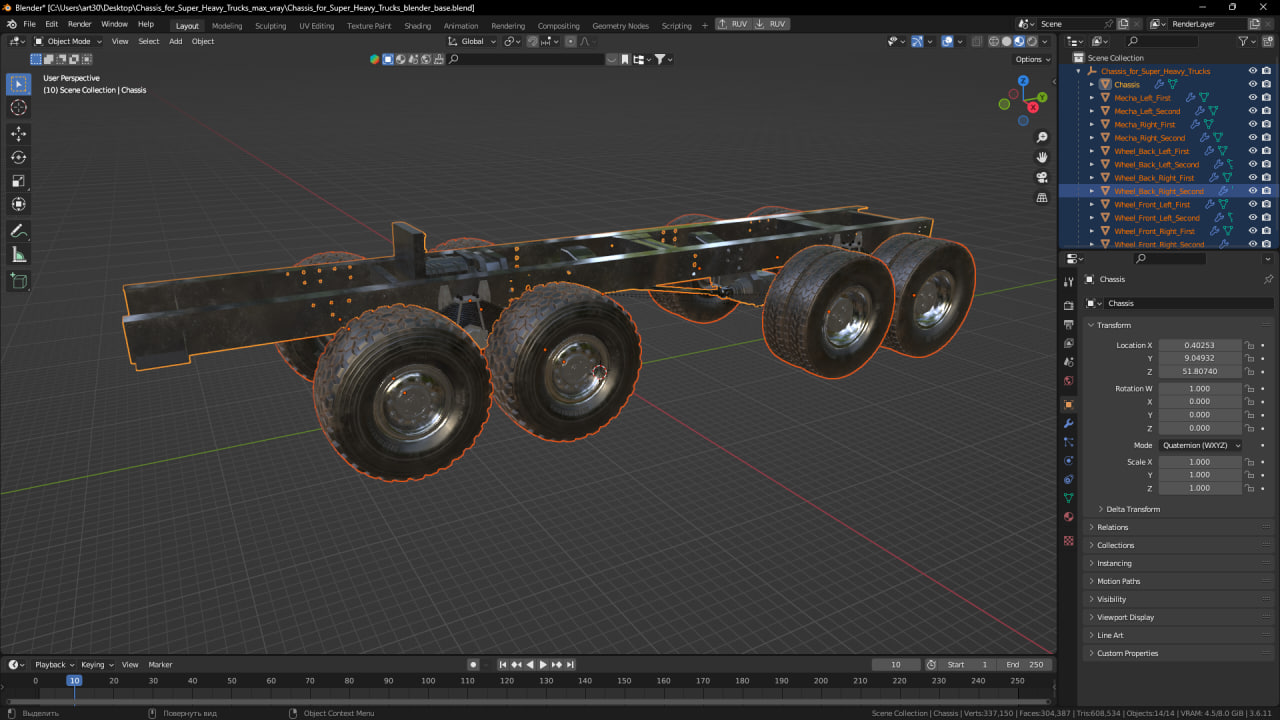Expand the Chassis tree item arrow

click(x=1092, y=84)
